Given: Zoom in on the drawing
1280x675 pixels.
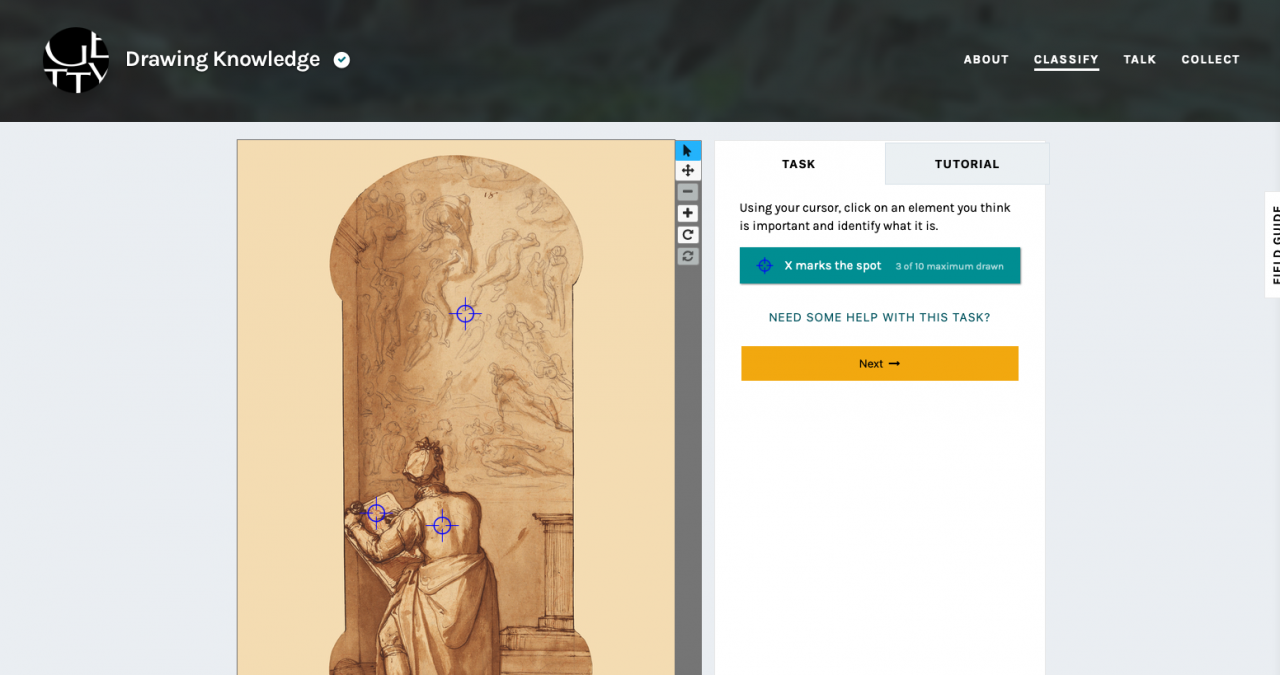Looking at the screenshot, I should [688, 213].
